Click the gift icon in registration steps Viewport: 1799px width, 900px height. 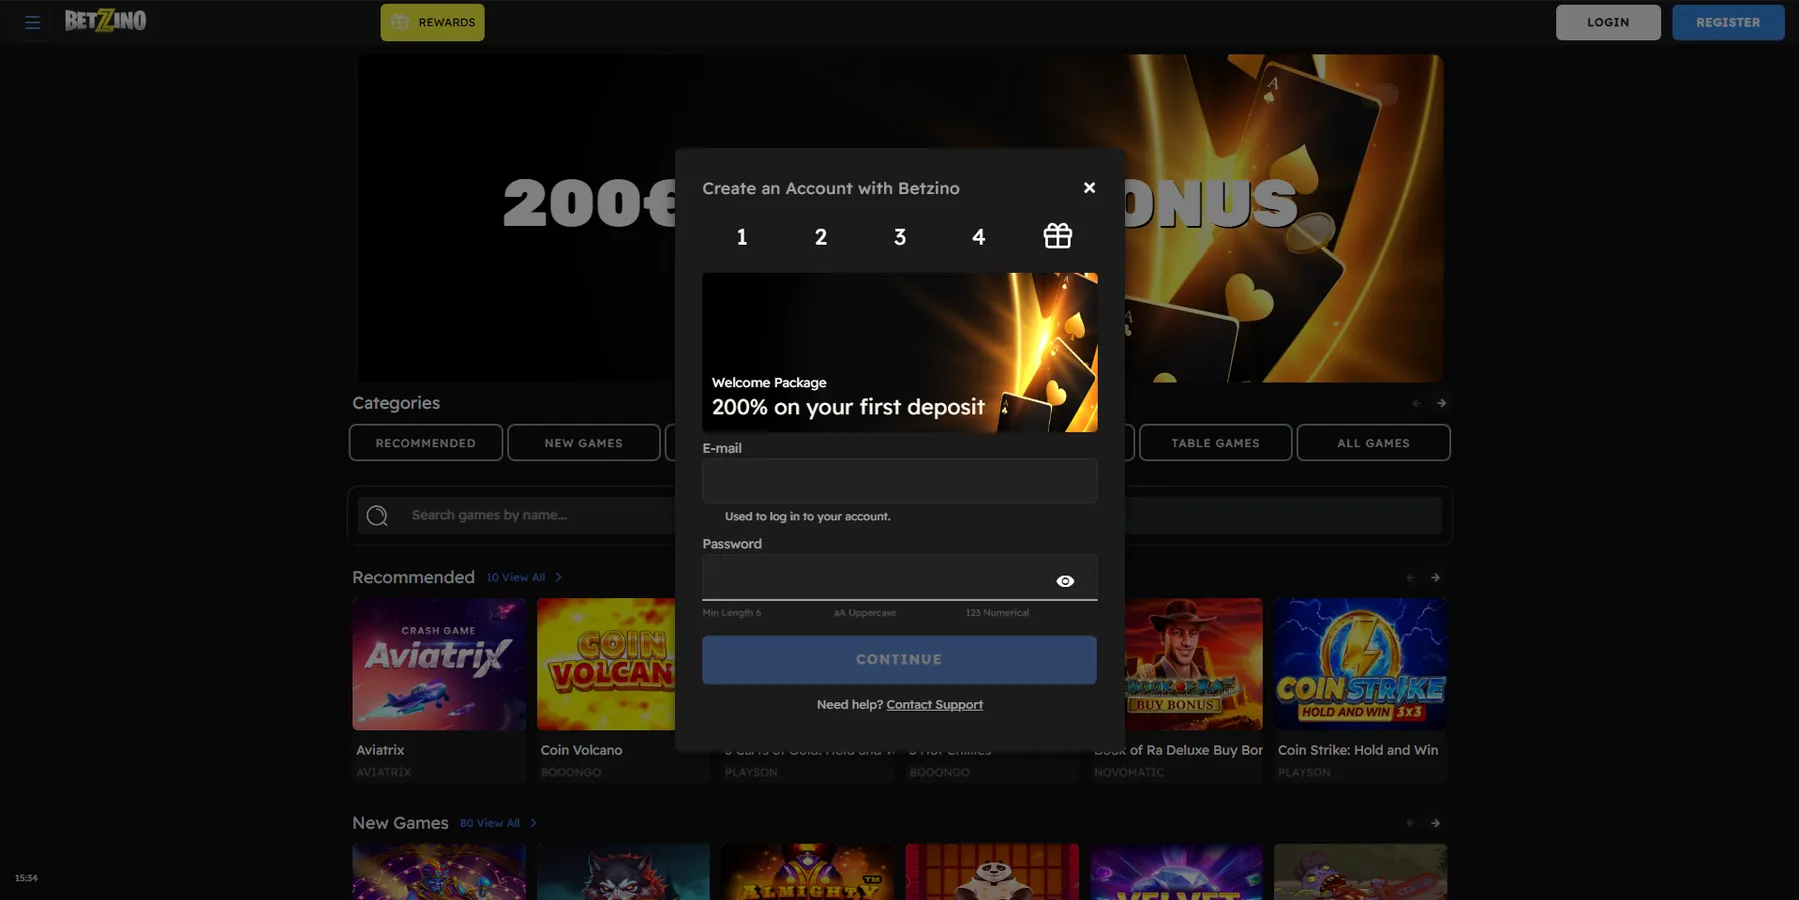[1057, 236]
